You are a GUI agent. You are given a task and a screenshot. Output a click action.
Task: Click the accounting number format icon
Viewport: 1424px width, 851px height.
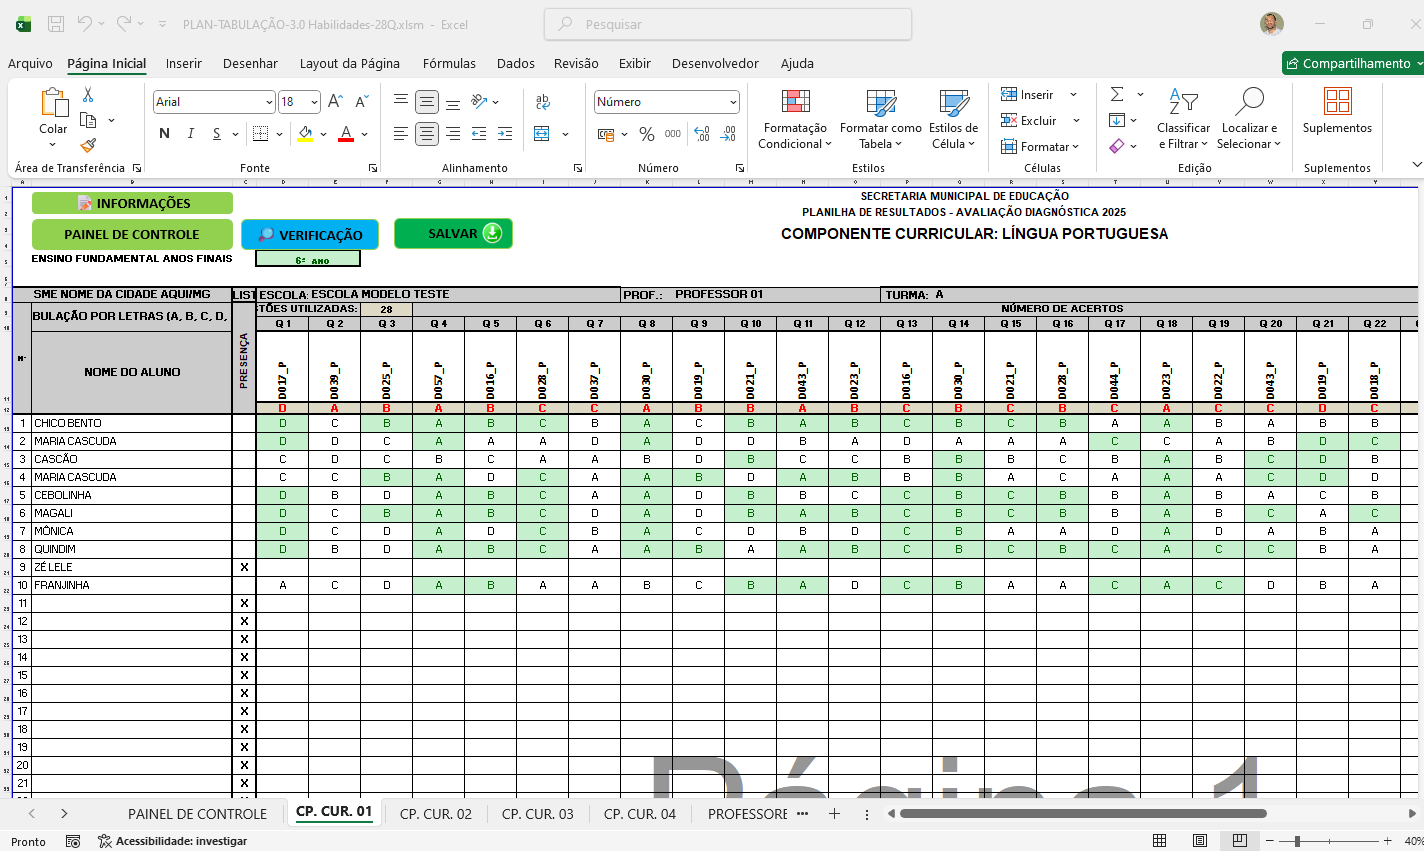coord(606,133)
